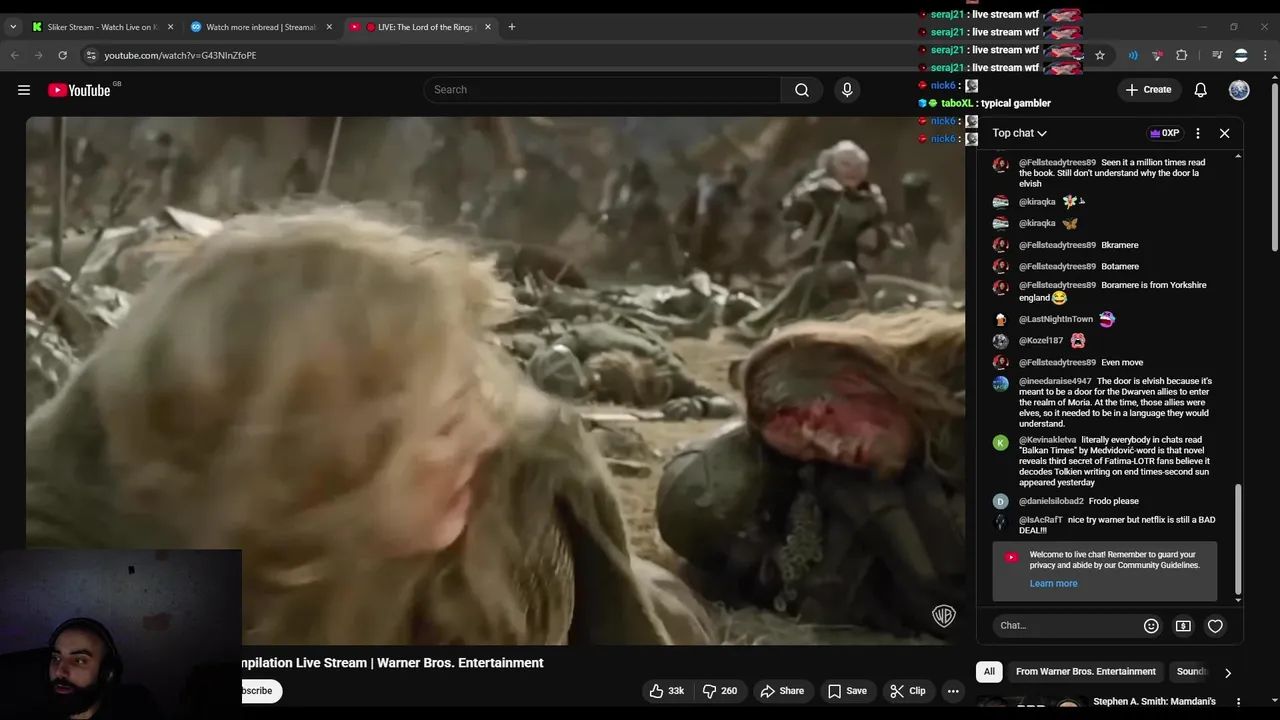Reload the current page
The height and width of the screenshot is (720, 1280).
(x=62, y=55)
